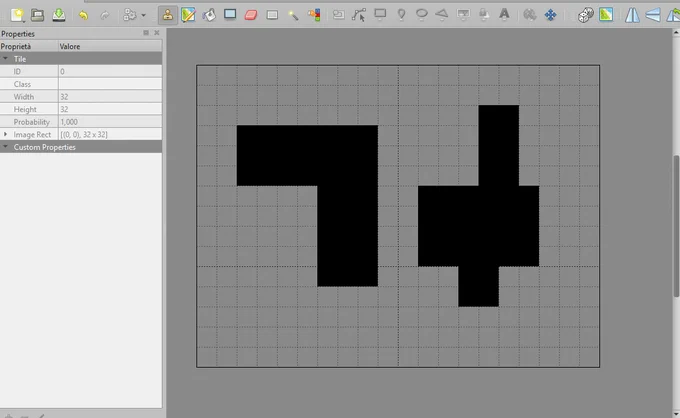Toggle Random mode dice button
Viewport: 680px width, 418px height.
[x=585, y=15]
